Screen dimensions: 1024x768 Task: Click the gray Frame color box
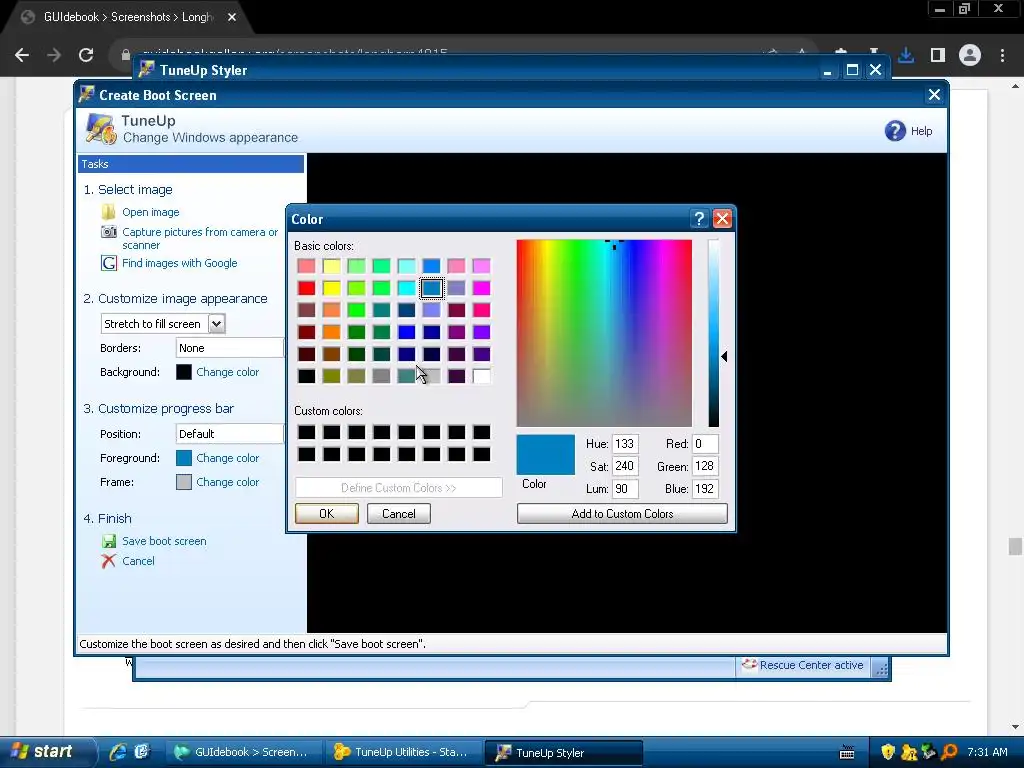(184, 482)
